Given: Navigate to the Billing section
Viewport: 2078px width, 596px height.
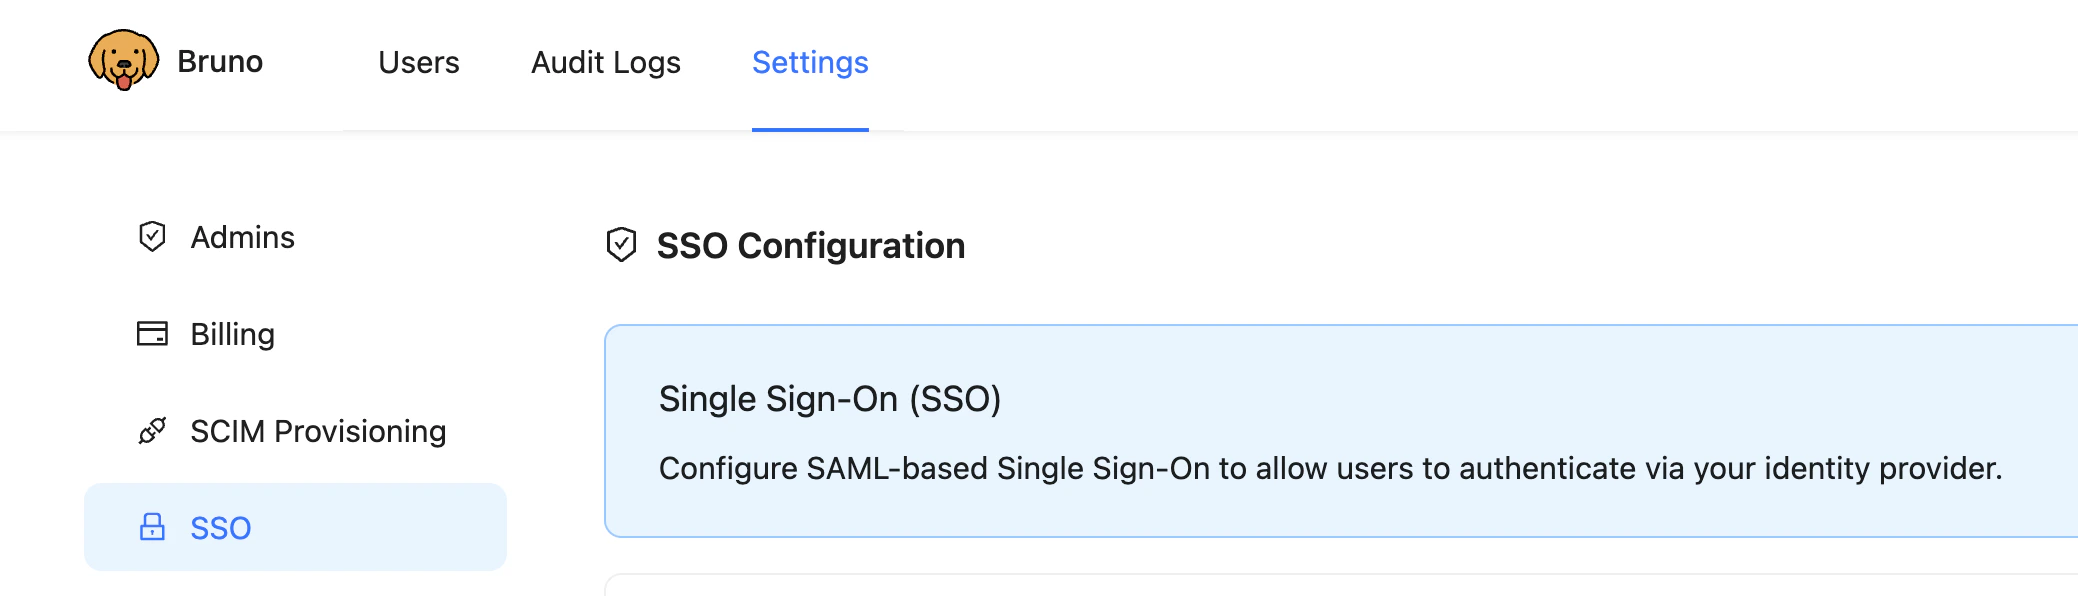Looking at the screenshot, I should 233,335.
